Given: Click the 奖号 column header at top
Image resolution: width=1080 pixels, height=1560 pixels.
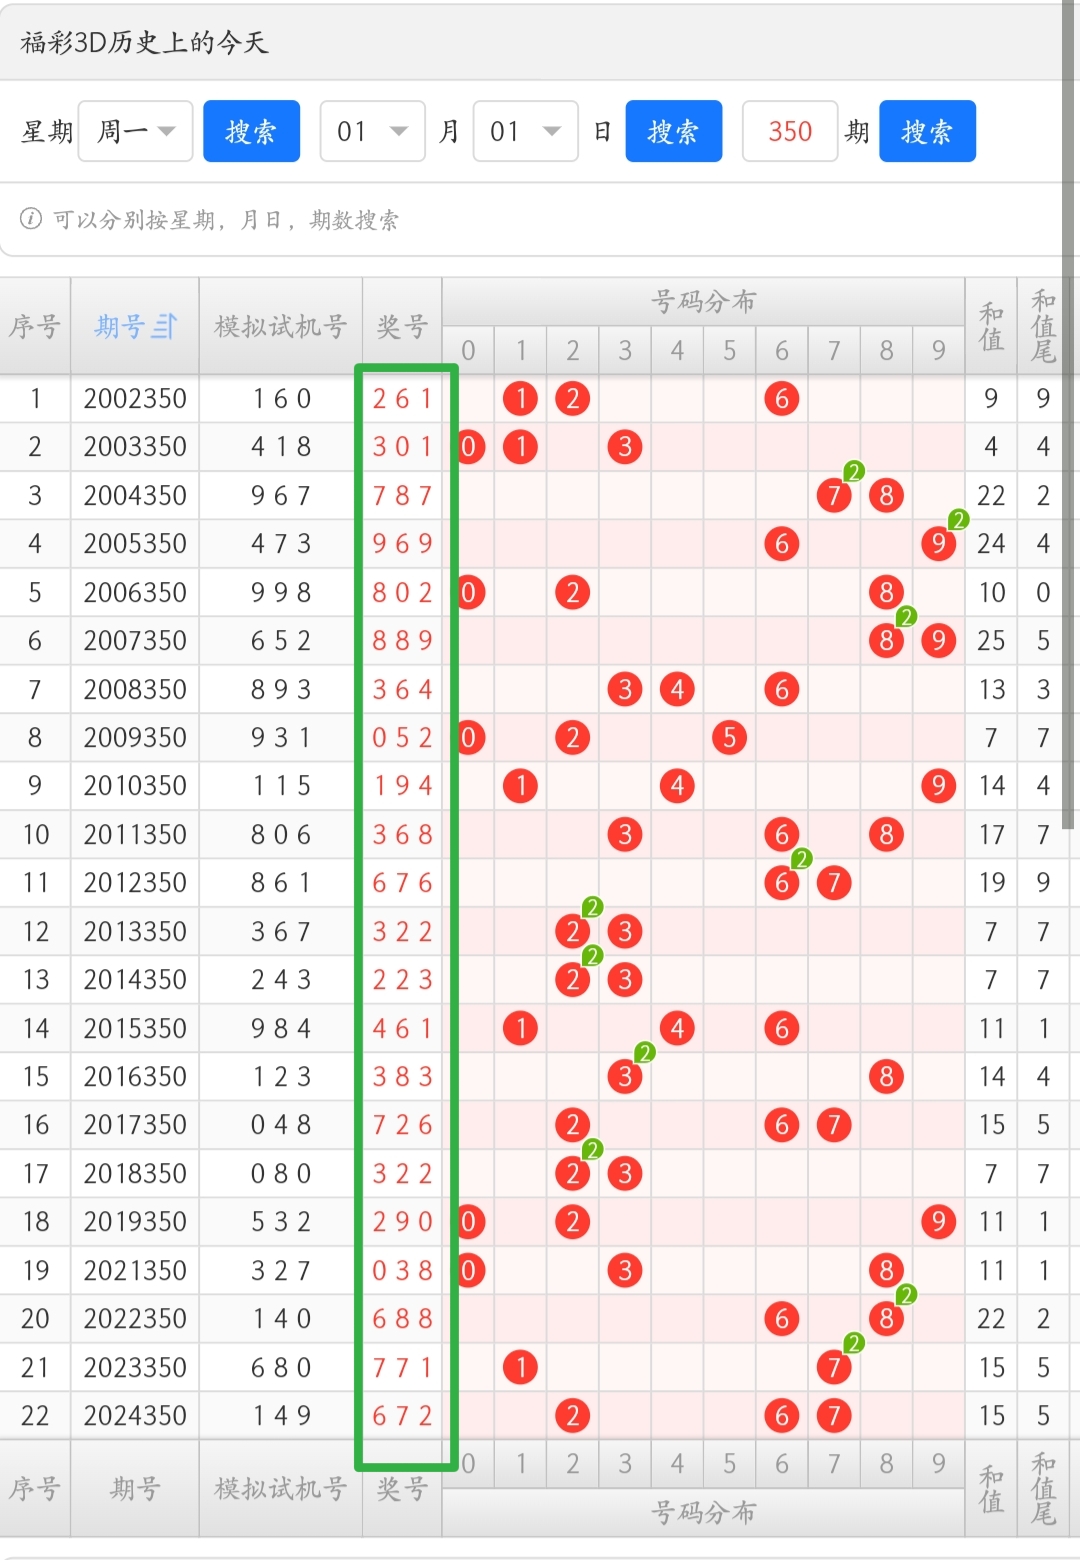Looking at the screenshot, I should pyautogui.click(x=402, y=326).
